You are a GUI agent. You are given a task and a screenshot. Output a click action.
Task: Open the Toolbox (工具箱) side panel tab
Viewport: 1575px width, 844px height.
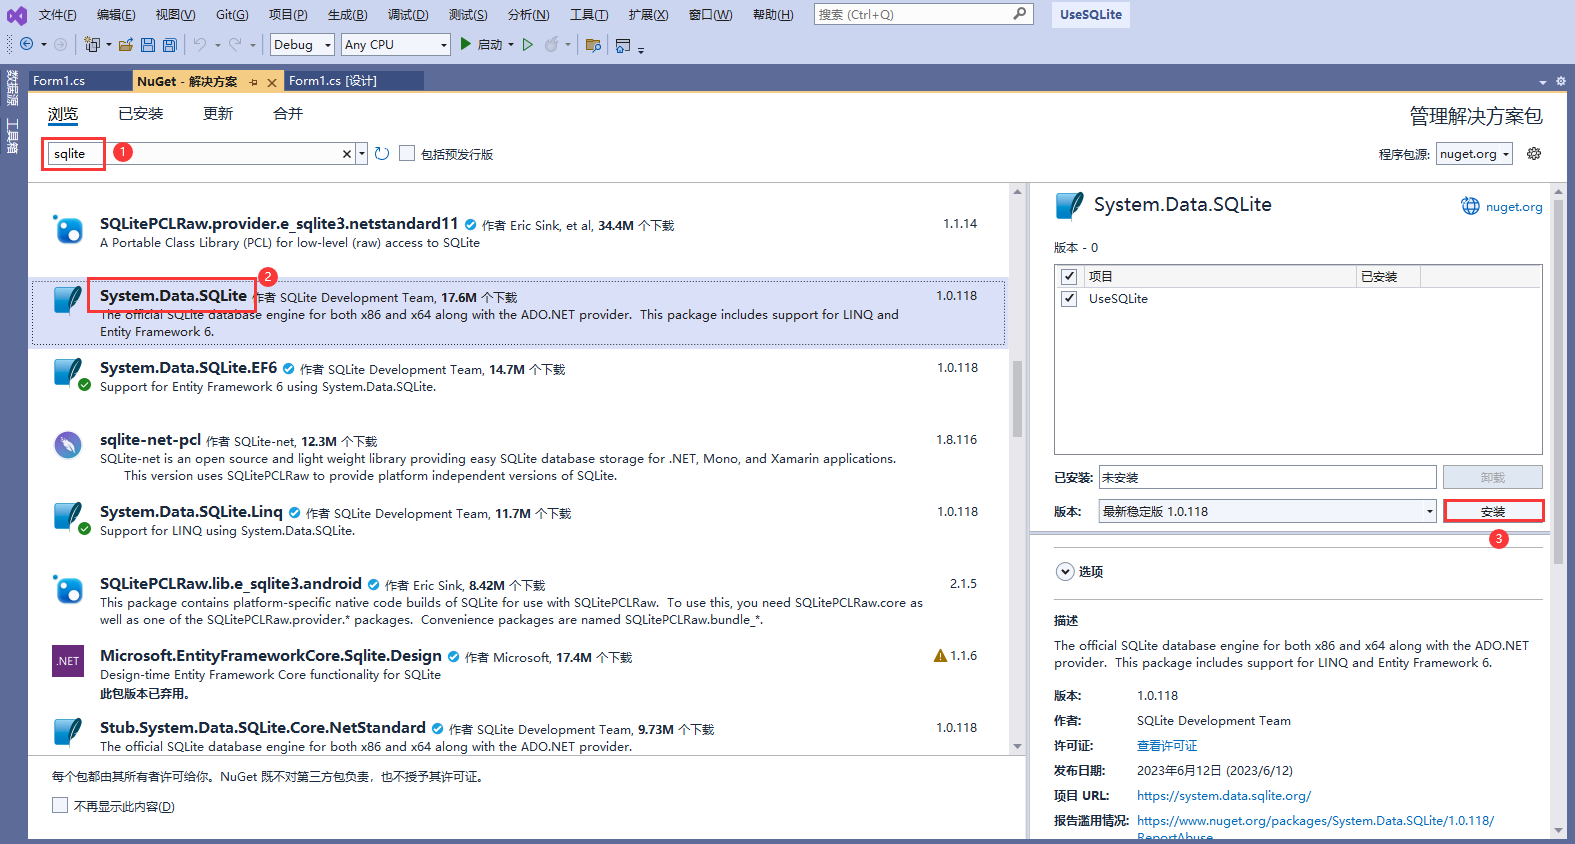pos(13,136)
